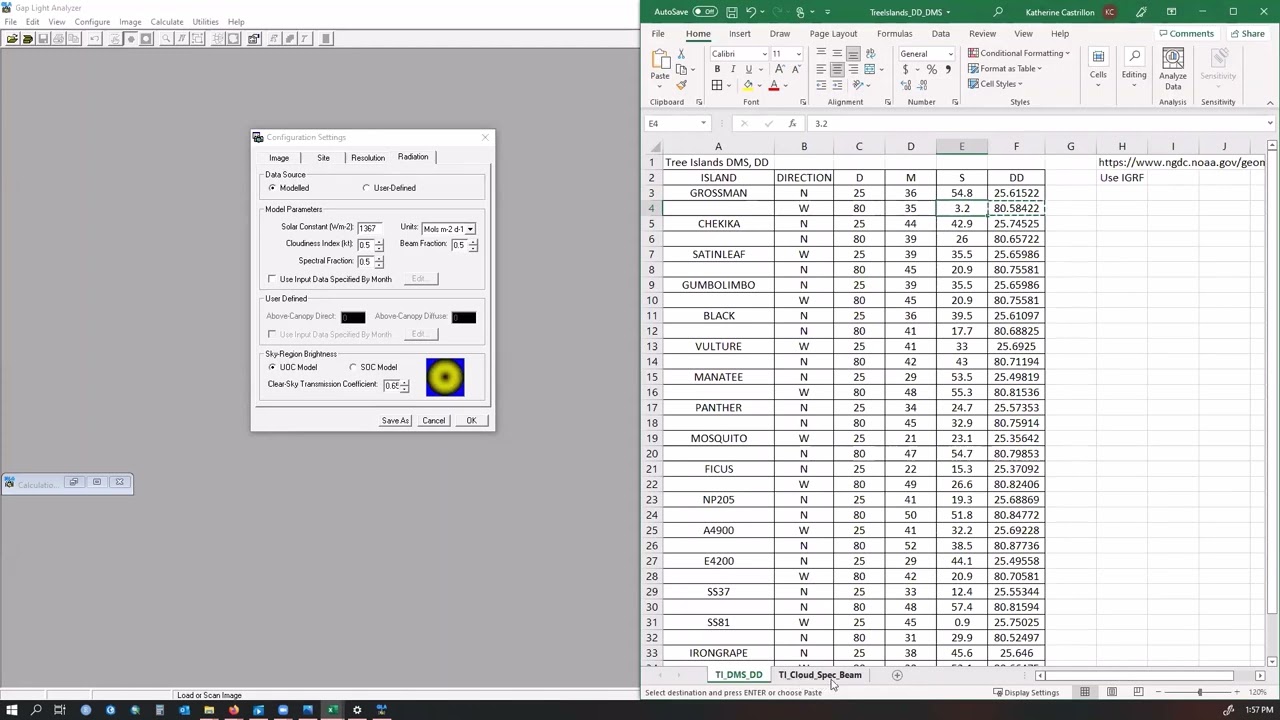The width and height of the screenshot is (1280, 720).
Task: Open the Name Box dropdown arrow
Action: 703,123
